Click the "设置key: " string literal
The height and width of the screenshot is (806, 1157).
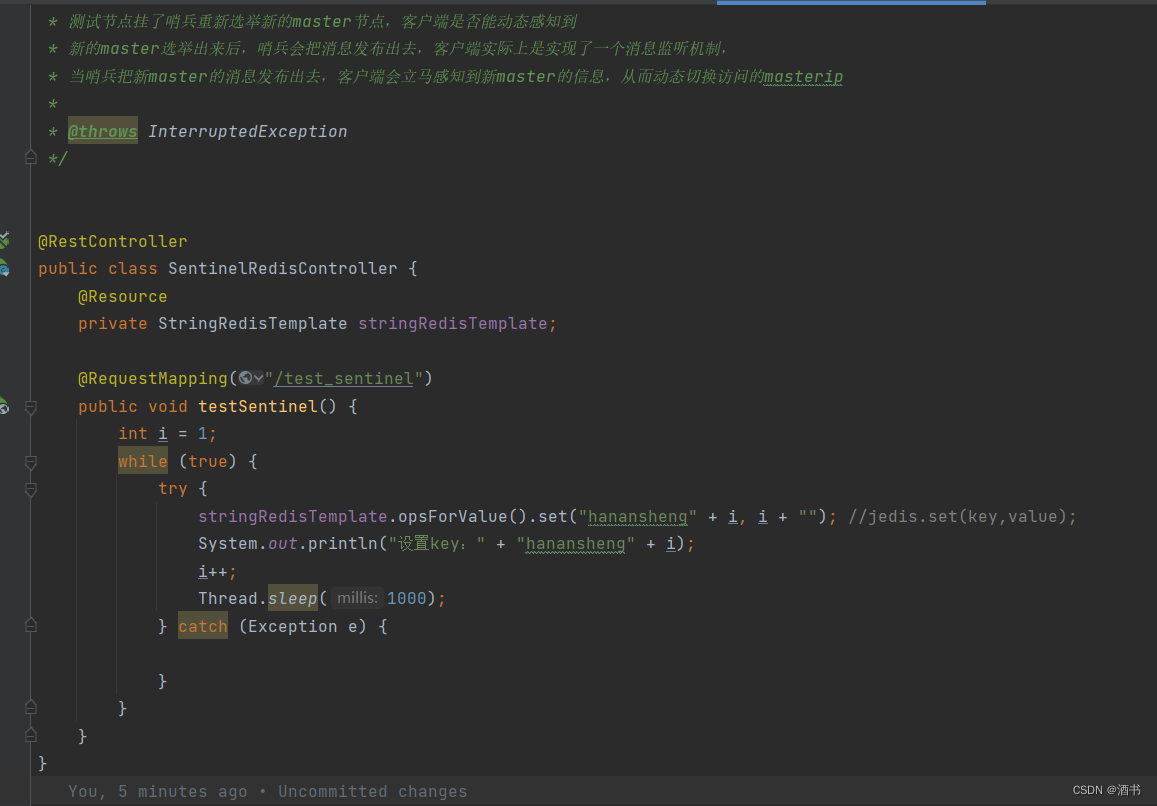click(437, 544)
